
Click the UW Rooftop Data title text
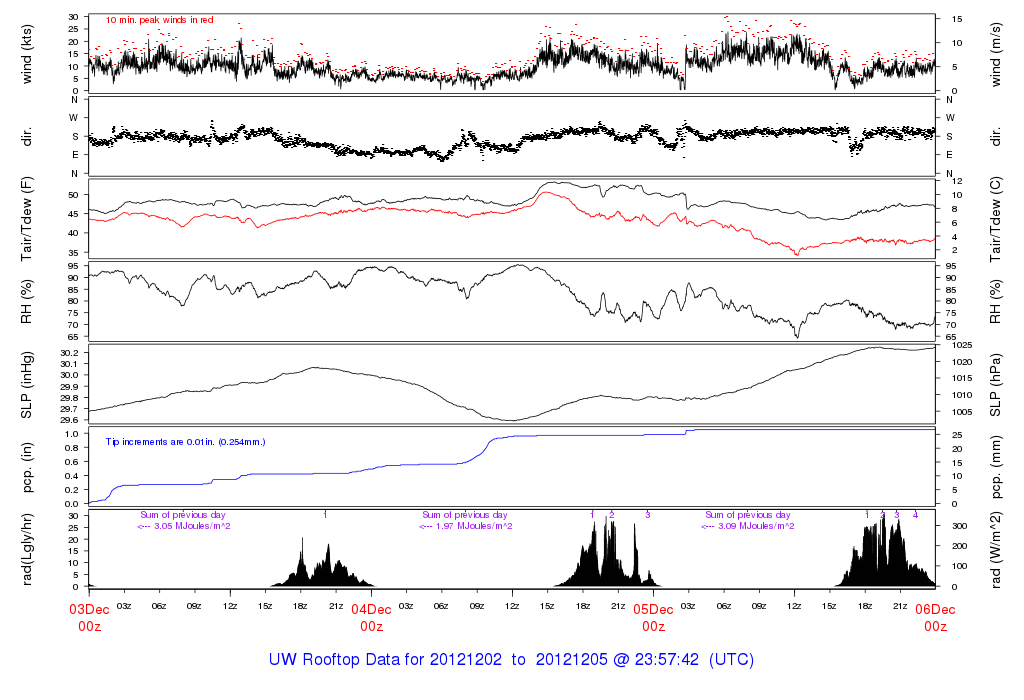point(511,660)
